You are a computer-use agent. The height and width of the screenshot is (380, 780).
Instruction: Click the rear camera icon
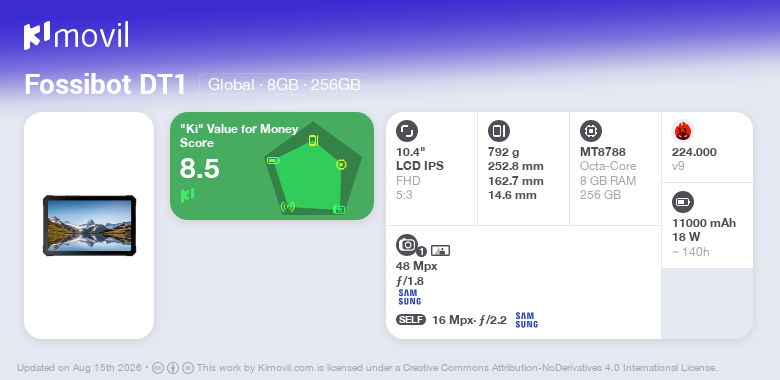pos(407,245)
